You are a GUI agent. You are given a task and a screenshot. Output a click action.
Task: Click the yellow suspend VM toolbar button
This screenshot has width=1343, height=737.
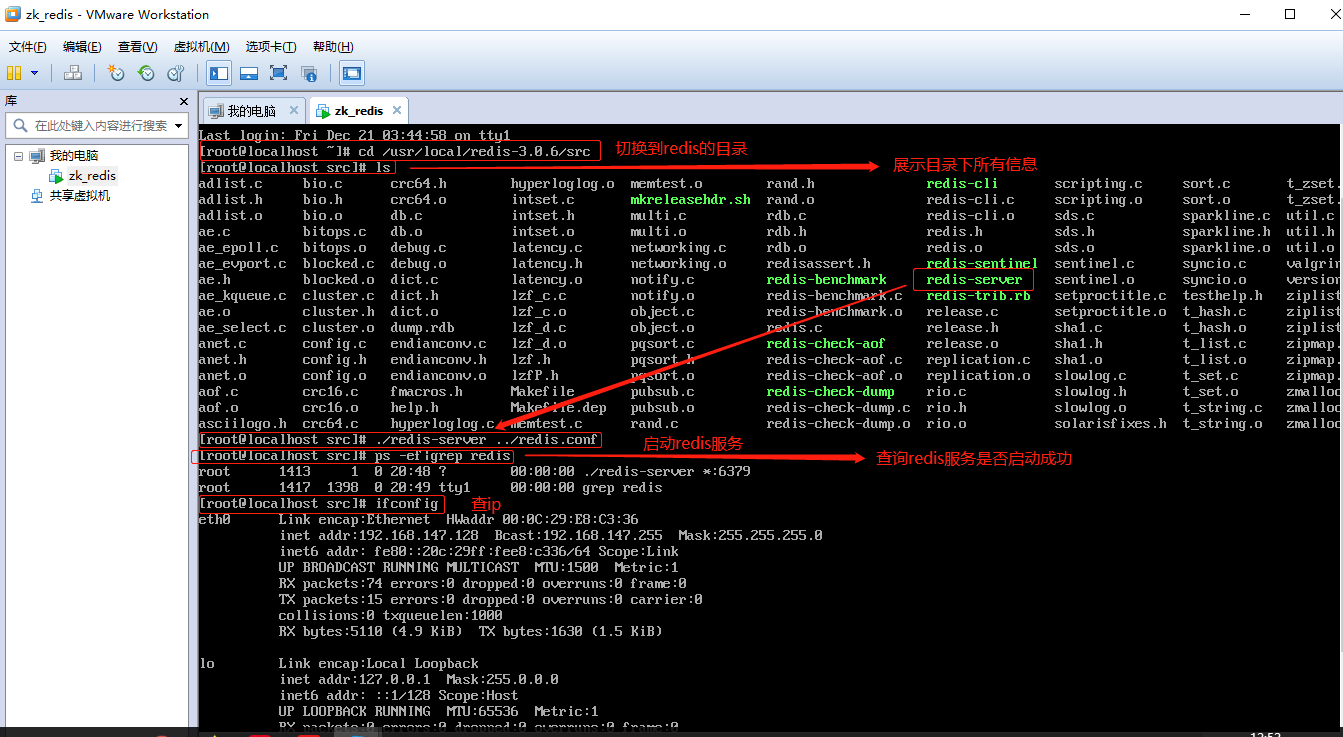pos(14,73)
